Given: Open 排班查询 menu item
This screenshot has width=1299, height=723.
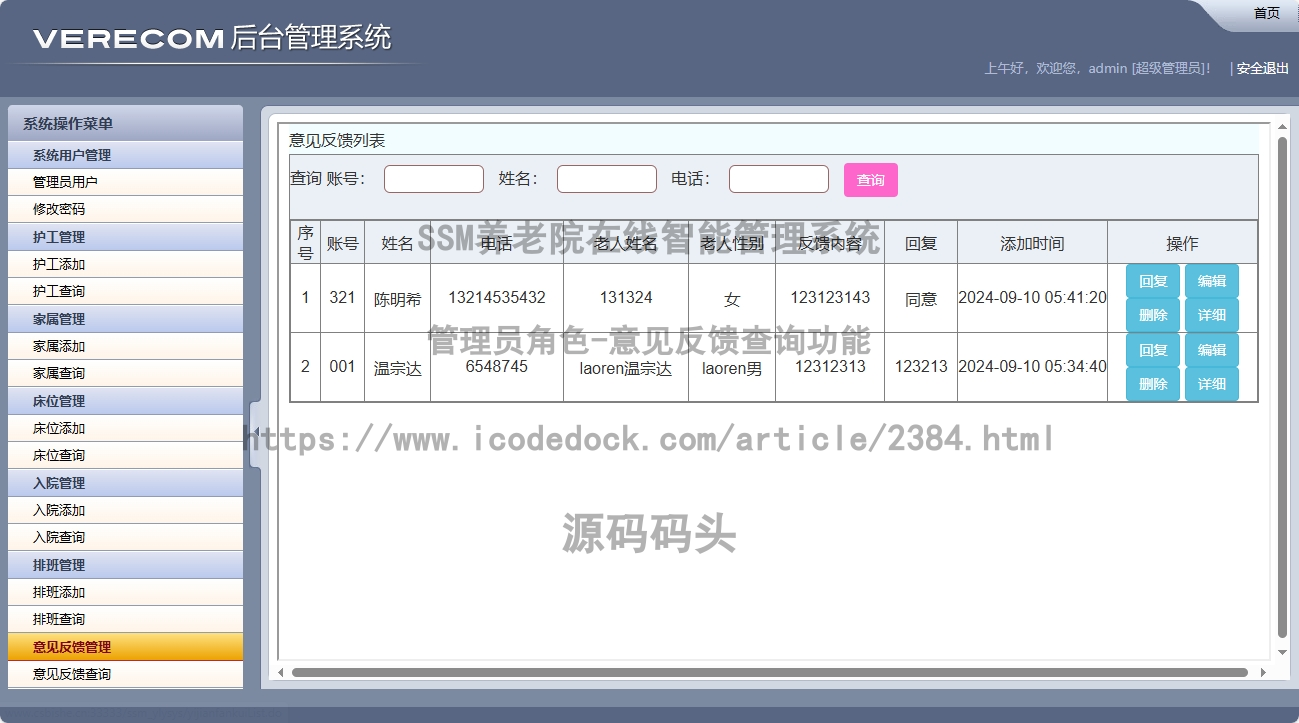Looking at the screenshot, I should coord(125,619).
